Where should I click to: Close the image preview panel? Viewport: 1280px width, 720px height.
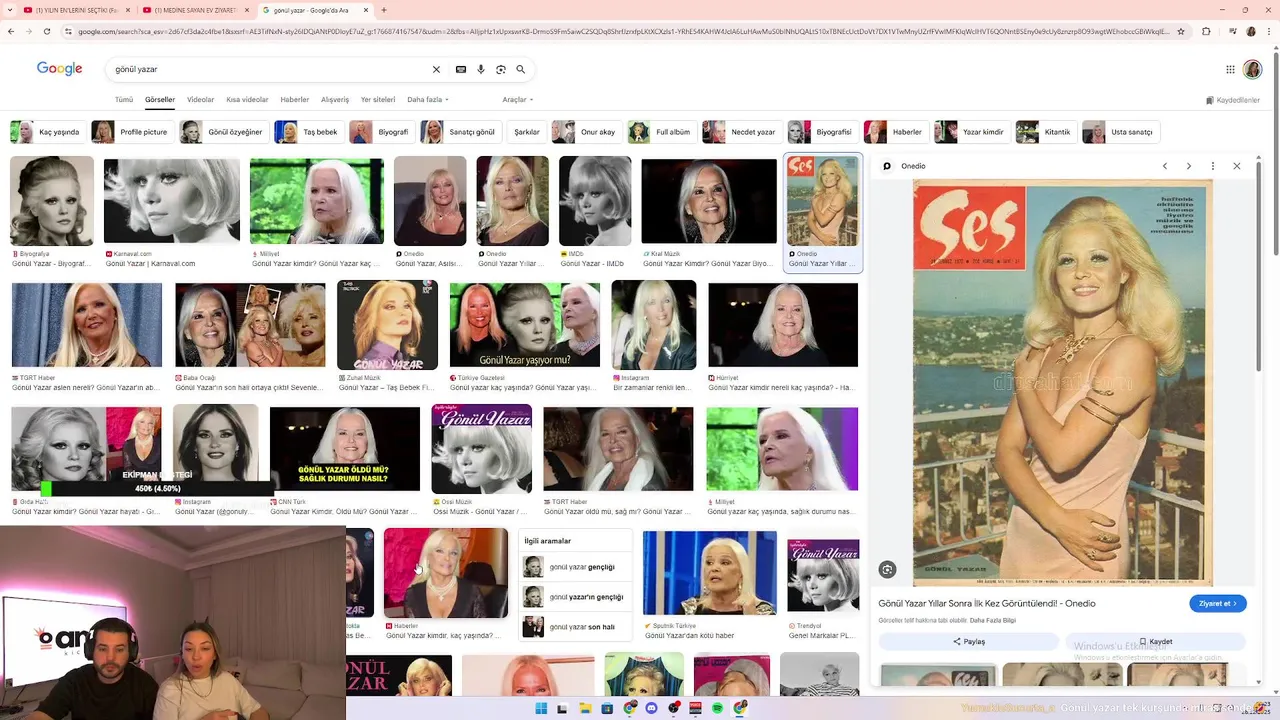click(1237, 166)
